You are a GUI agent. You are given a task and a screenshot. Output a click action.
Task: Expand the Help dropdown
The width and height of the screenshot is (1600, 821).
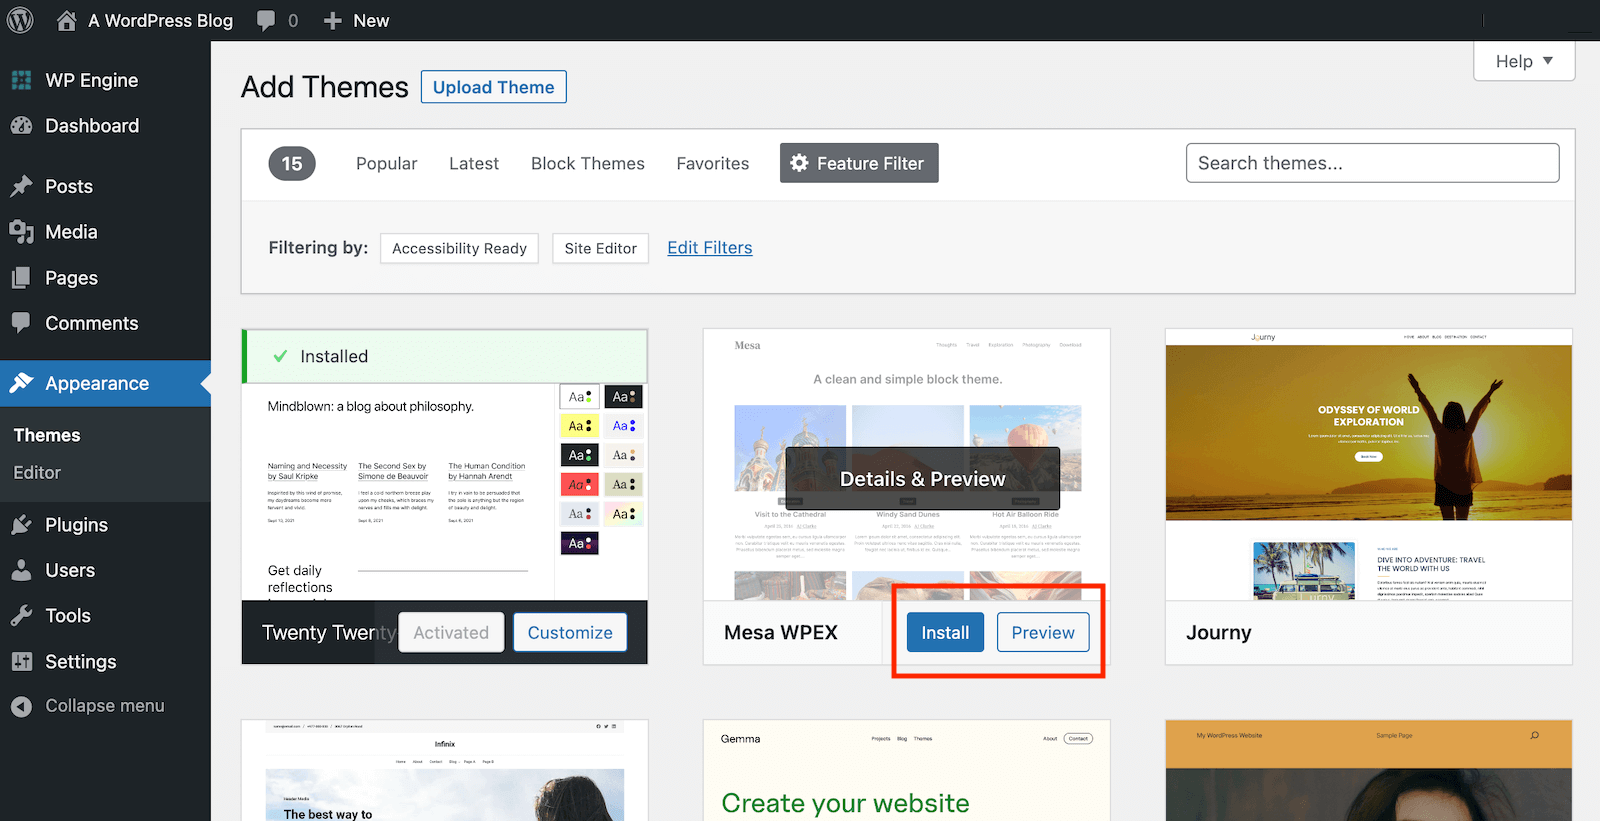[x=1524, y=61]
